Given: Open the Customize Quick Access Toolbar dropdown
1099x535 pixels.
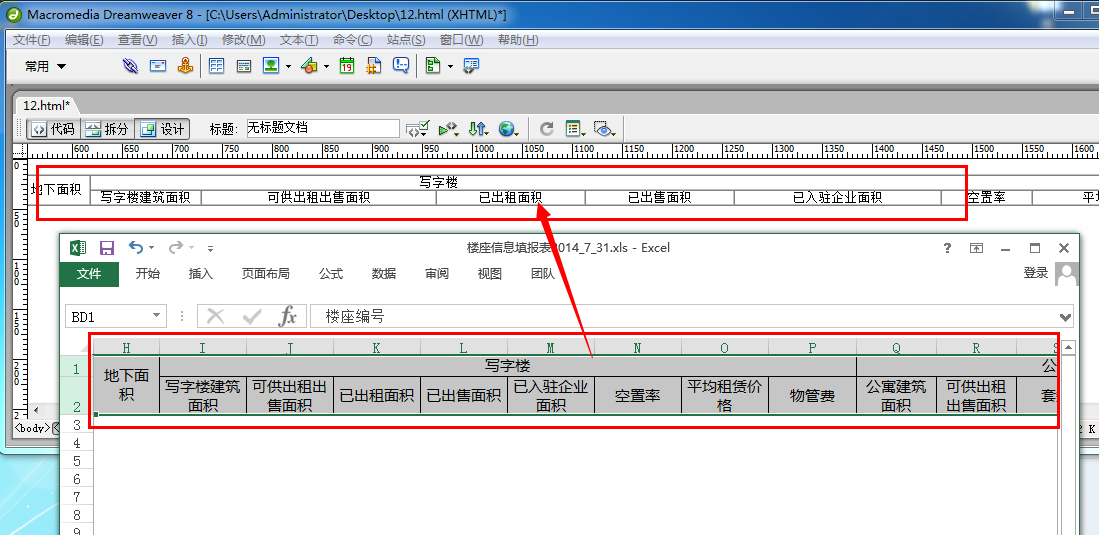Looking at the screenshot, I should point(210,248).
